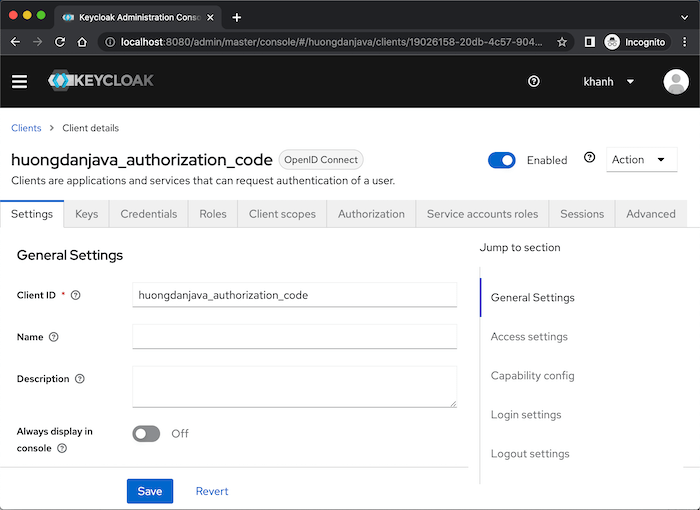This screenshot has height=510, width=700.
Task: Go back with the browser back arrow
Action: tap(15, 42)
